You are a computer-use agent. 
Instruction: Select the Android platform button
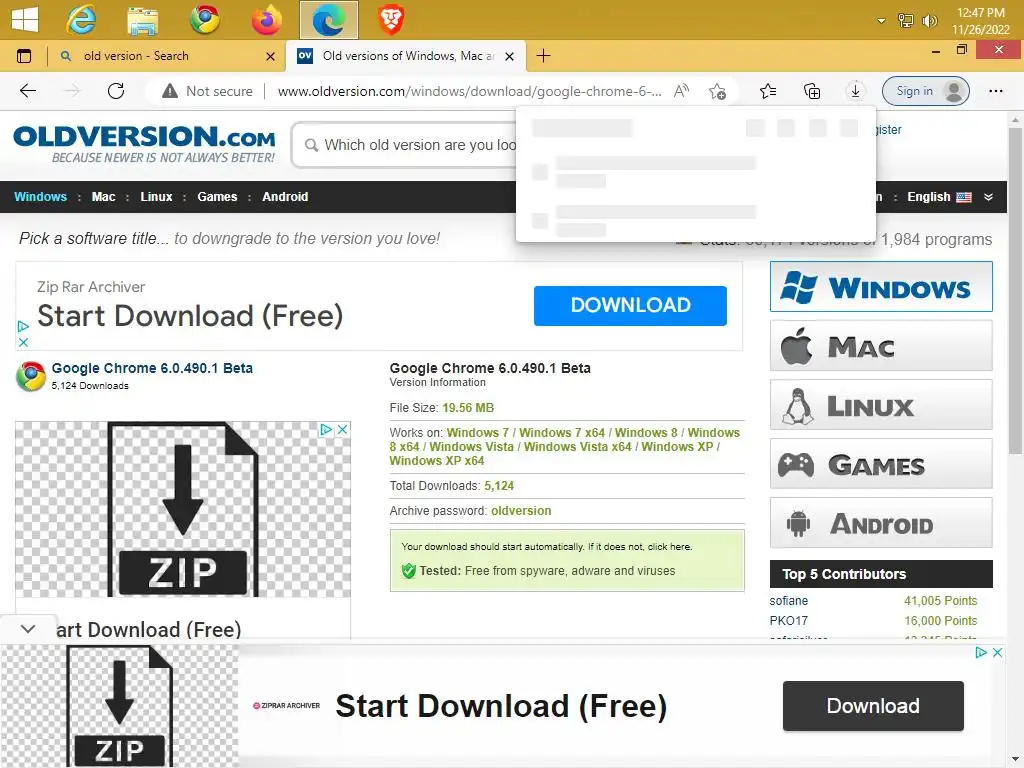coord(880,522)
